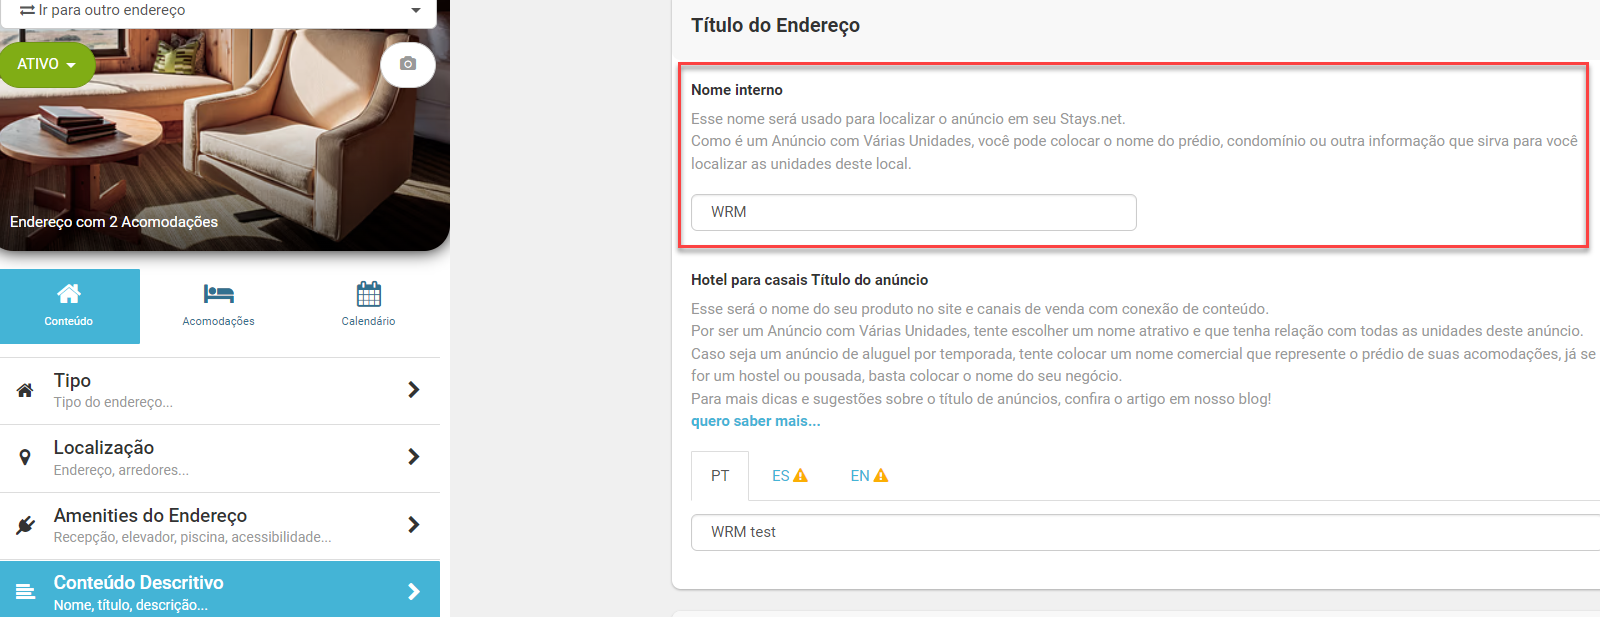This screenshot has width=1600, height=617.
Task: Select the Conteúdo house icon tab
Action: [69, 305]
